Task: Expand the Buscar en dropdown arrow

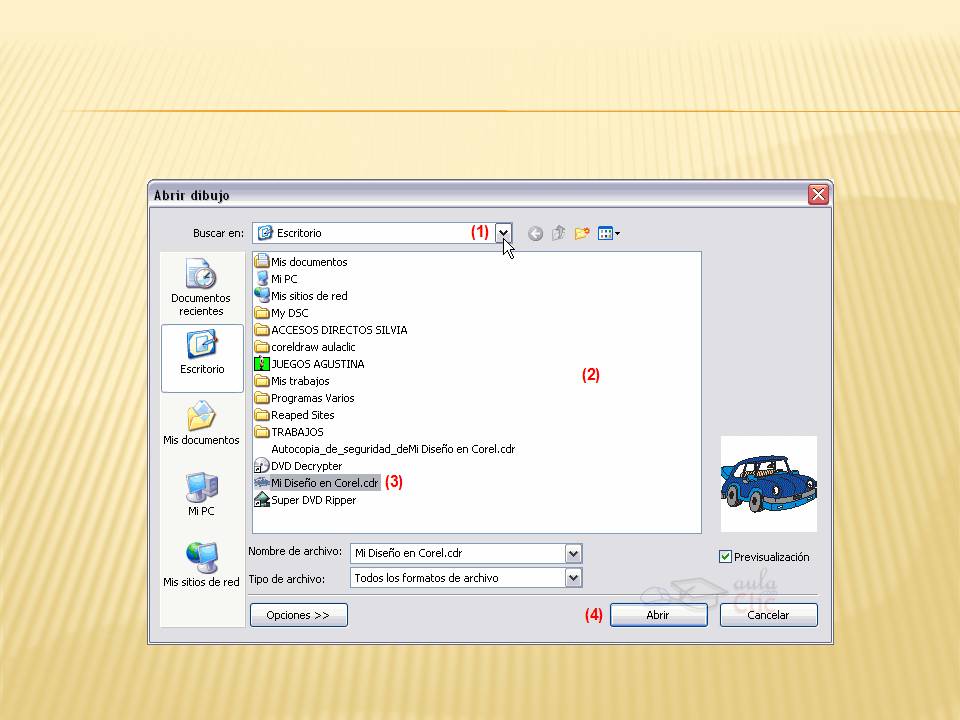Action: [503, 233]
